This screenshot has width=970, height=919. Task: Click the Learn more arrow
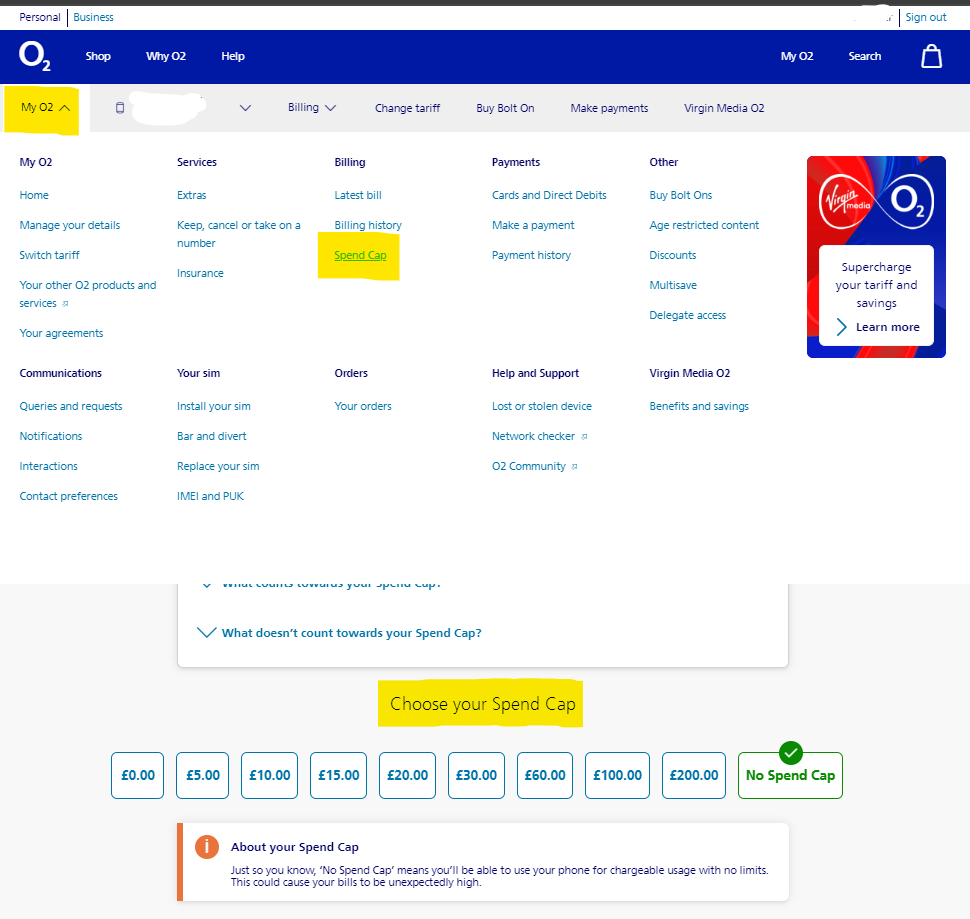point(842,327)
